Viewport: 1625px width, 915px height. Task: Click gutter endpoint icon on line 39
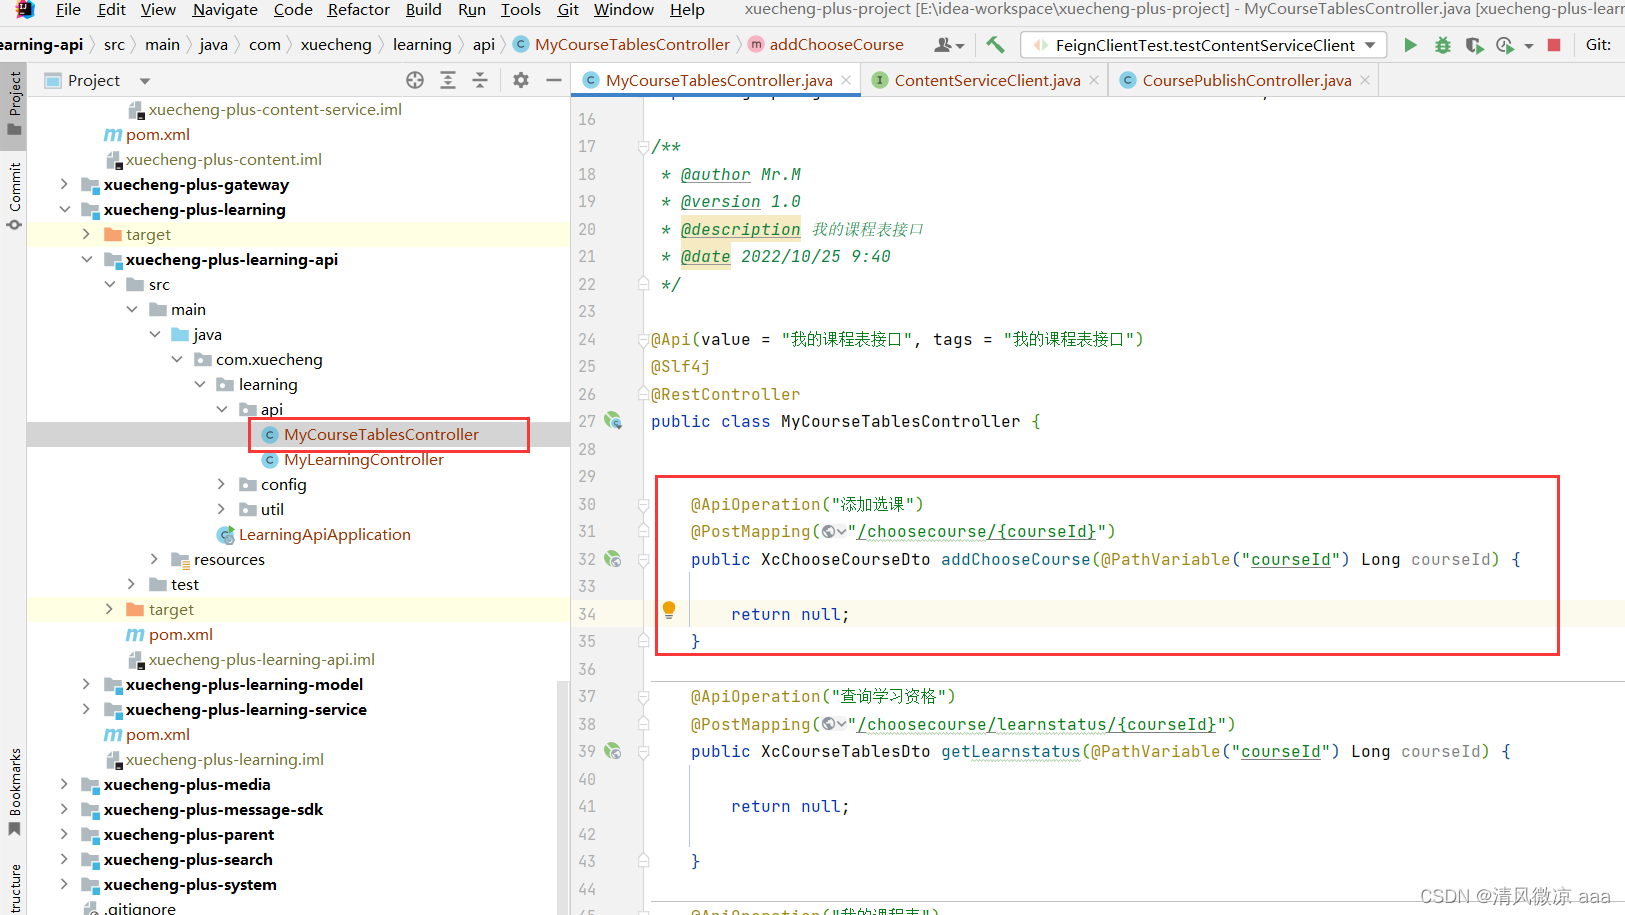(x=613, y=751)
